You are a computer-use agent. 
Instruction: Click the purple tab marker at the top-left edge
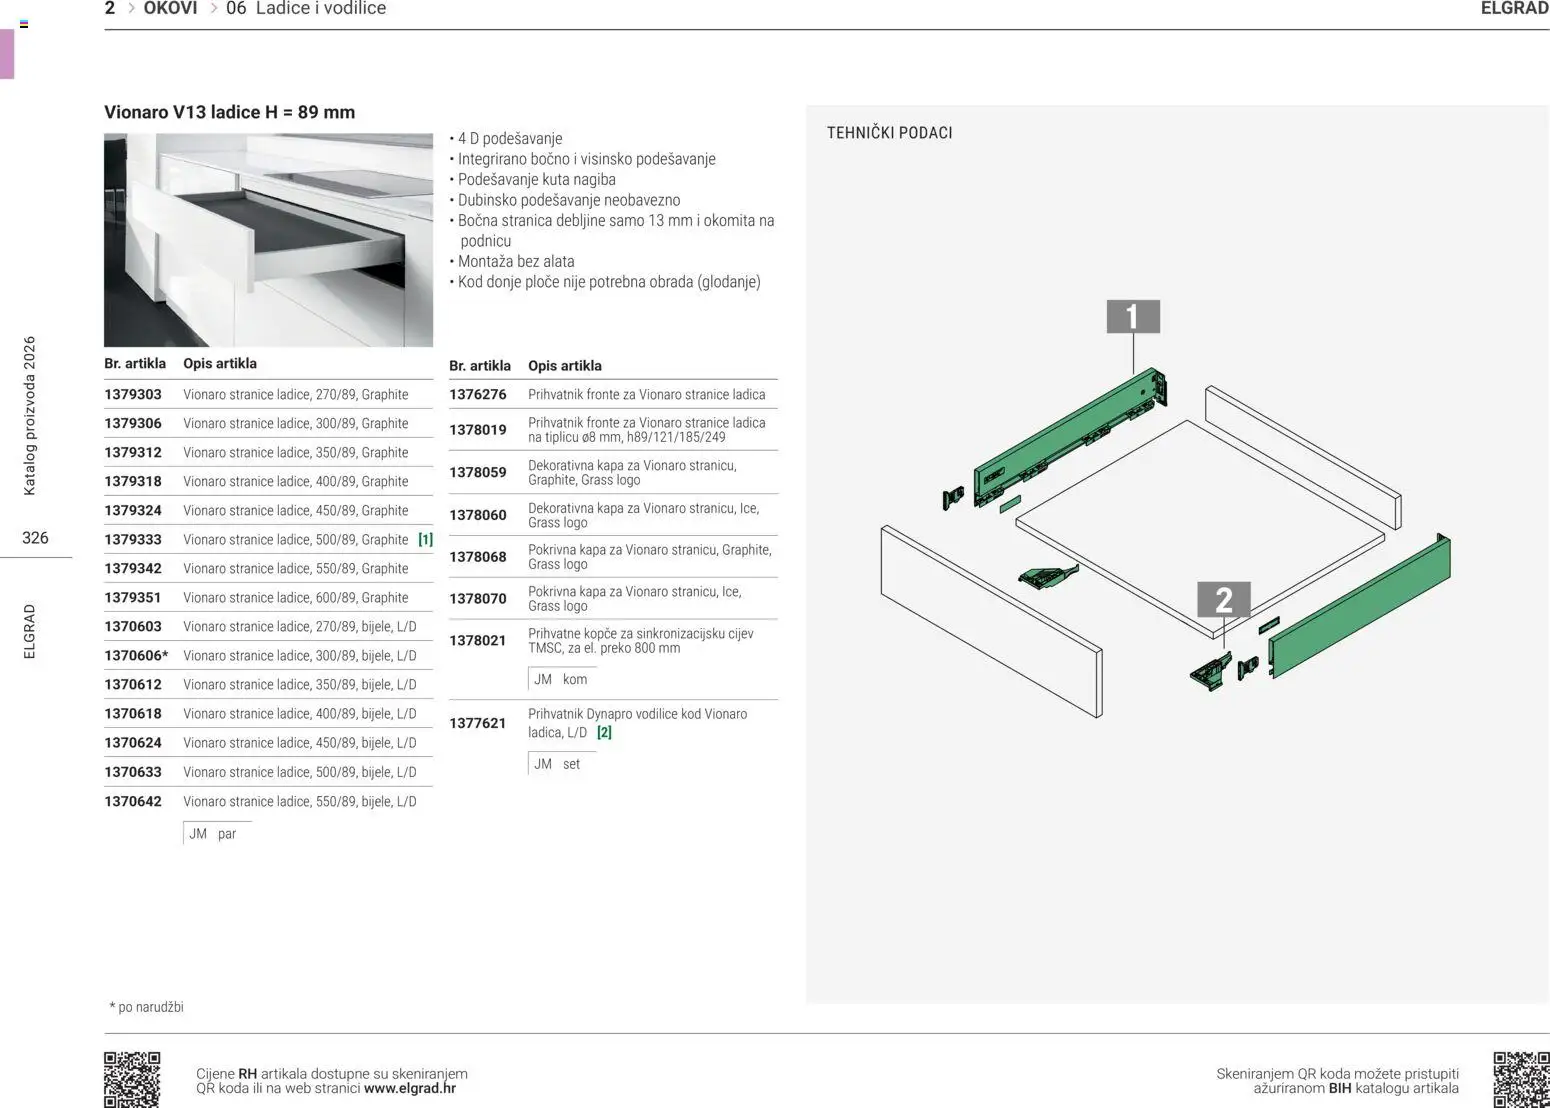(7, 54)
